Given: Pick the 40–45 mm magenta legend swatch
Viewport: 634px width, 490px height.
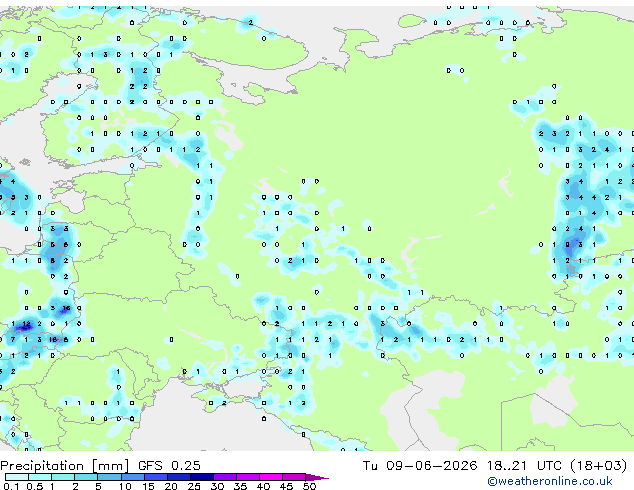Looking at the screenshot, I should [x=271, y=477].
